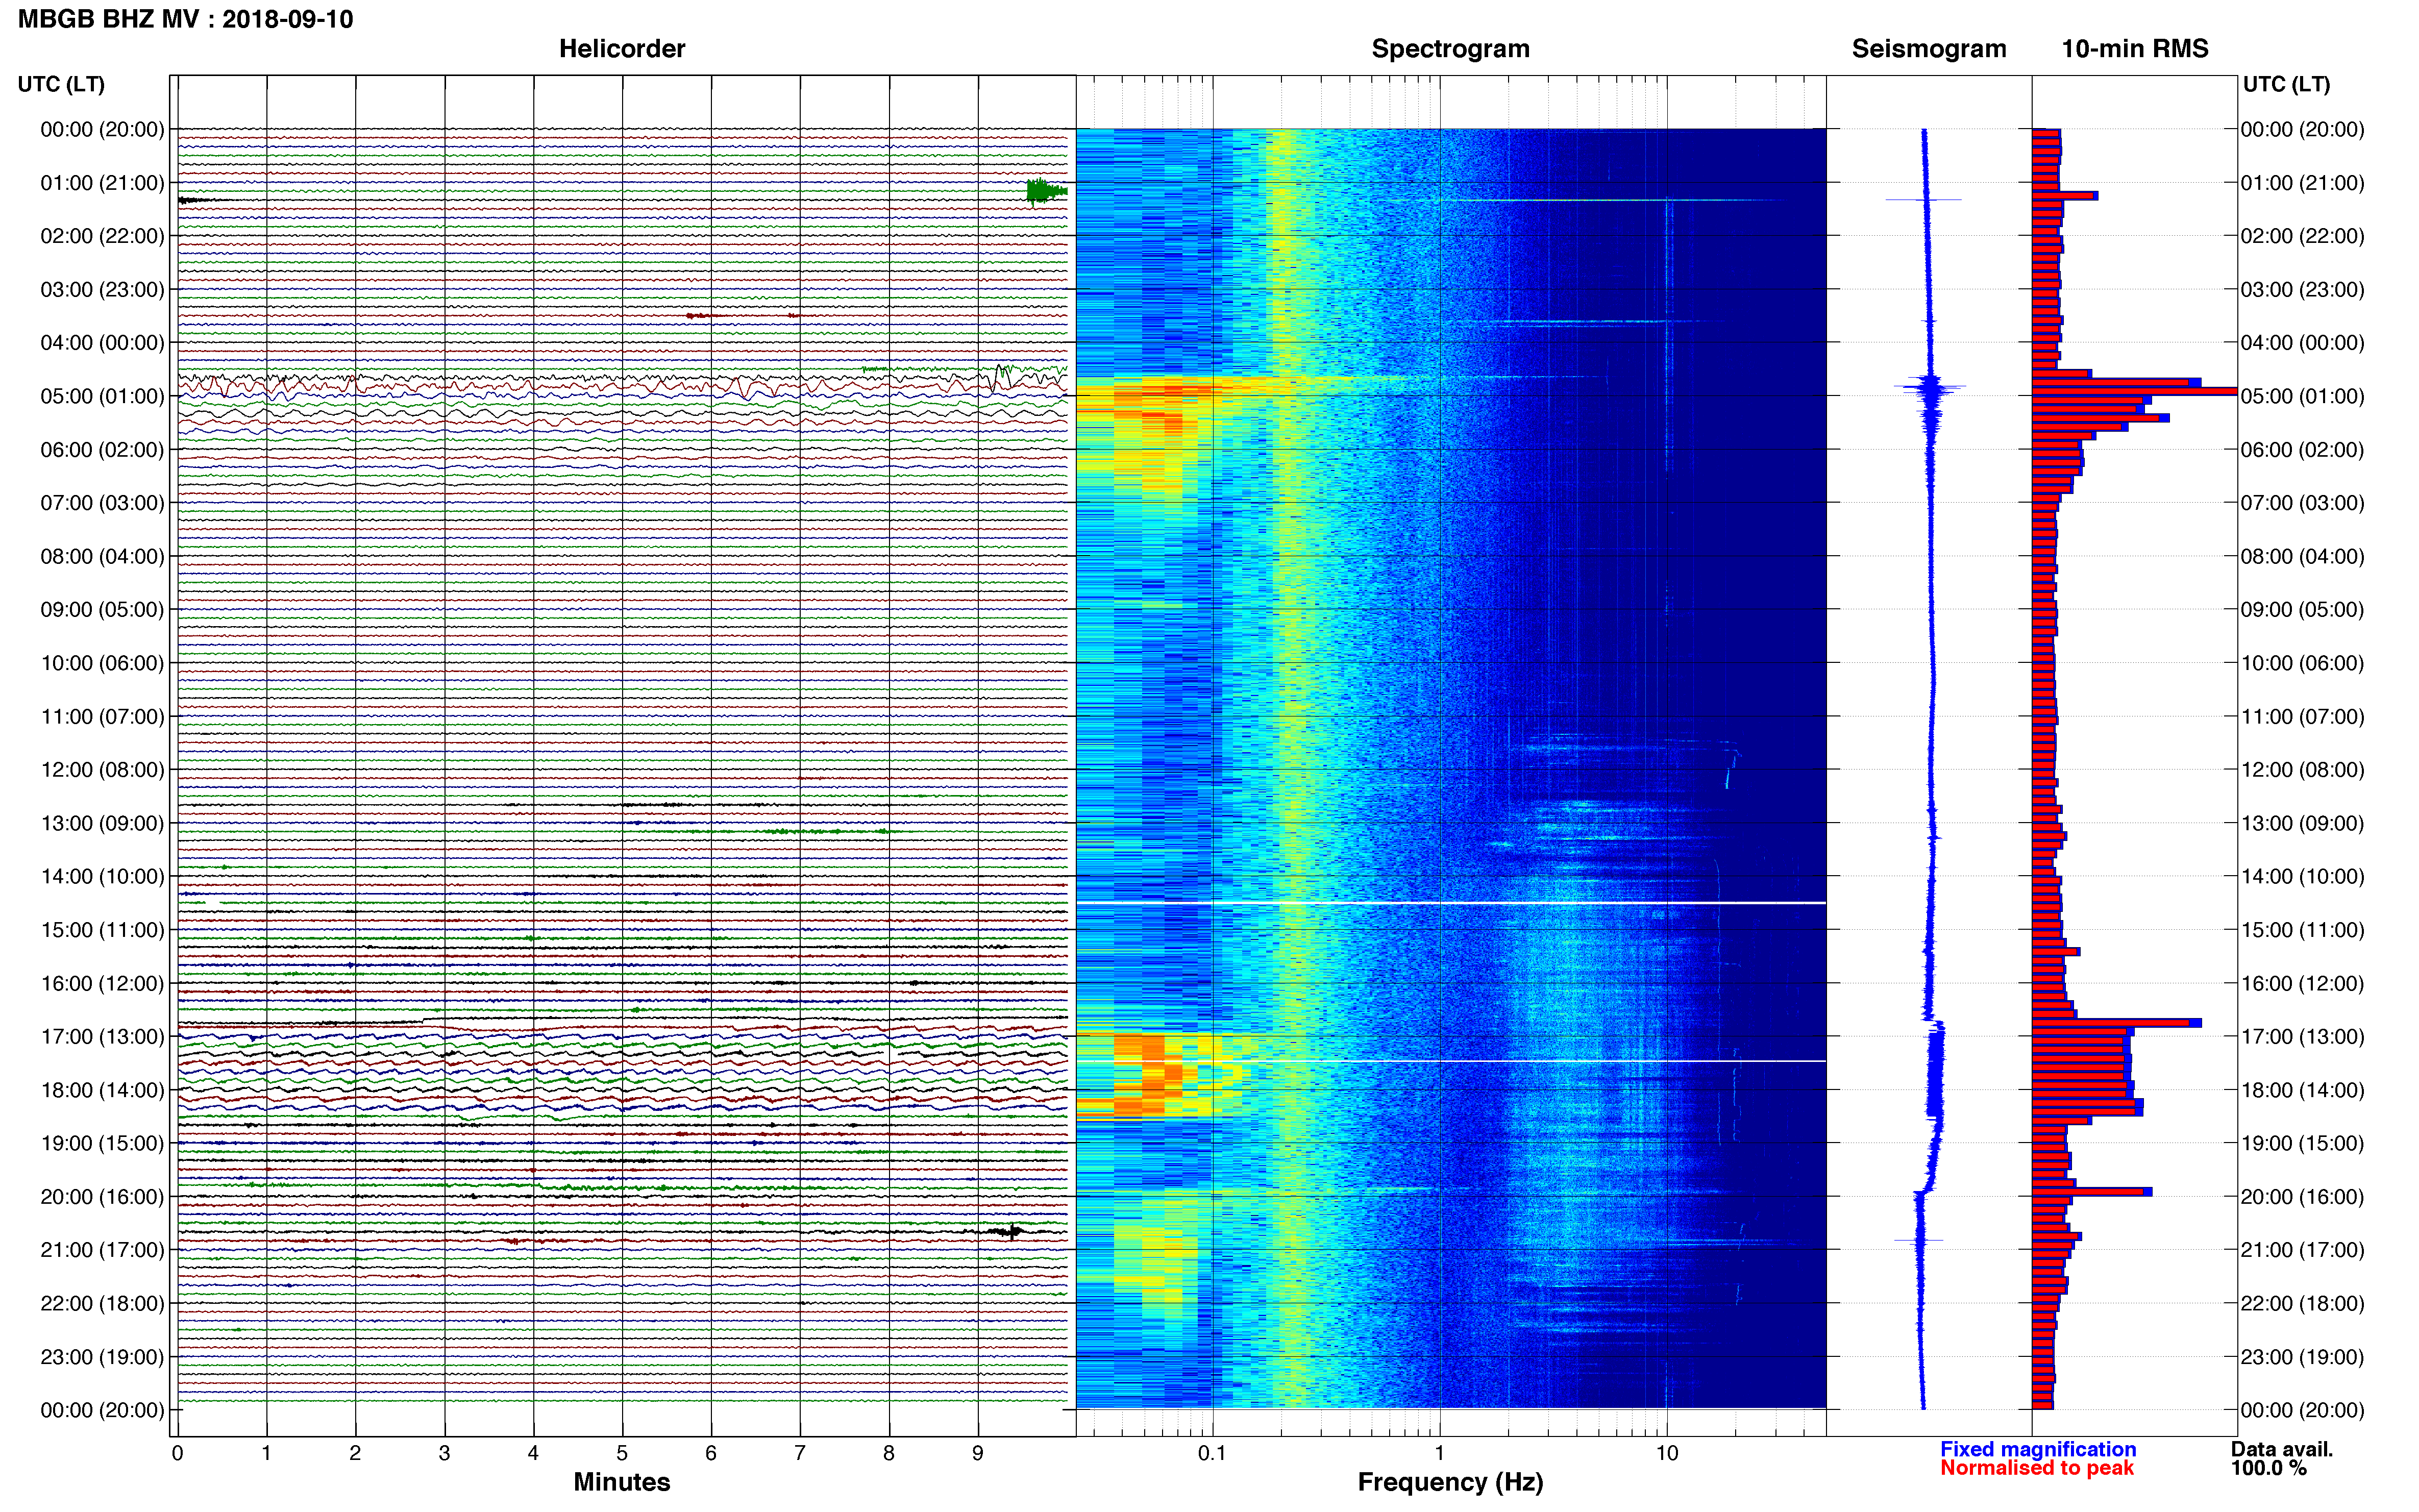Click the left '20:00 (16:00)' time label
2419x1512 pixels.
click(102, 1197)
